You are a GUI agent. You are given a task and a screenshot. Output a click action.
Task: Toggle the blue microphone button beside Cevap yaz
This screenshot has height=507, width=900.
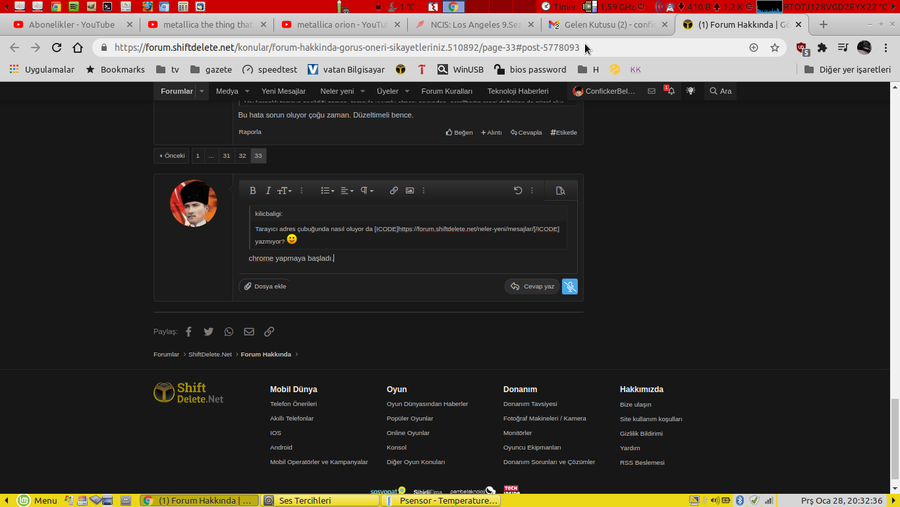pyautogui.click(x=569, y=286)
